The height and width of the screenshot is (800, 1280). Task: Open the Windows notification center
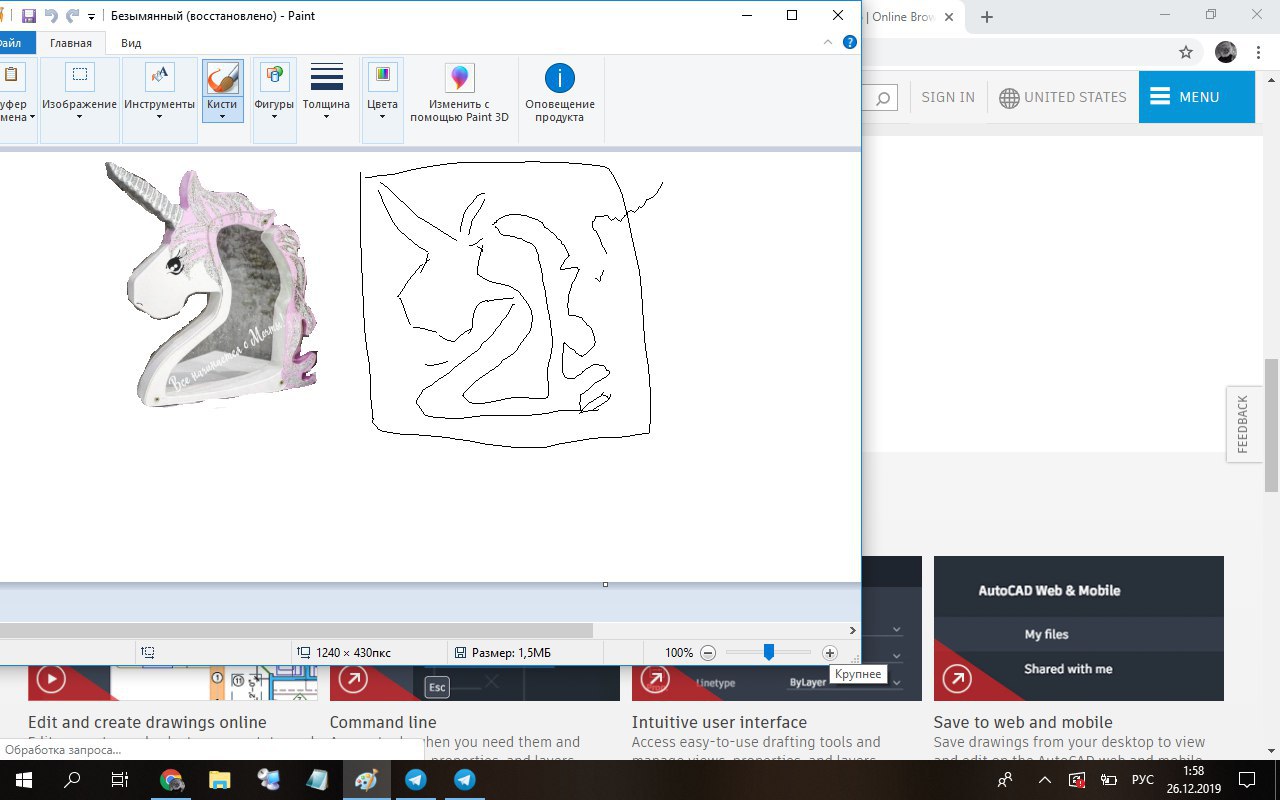1247,780
